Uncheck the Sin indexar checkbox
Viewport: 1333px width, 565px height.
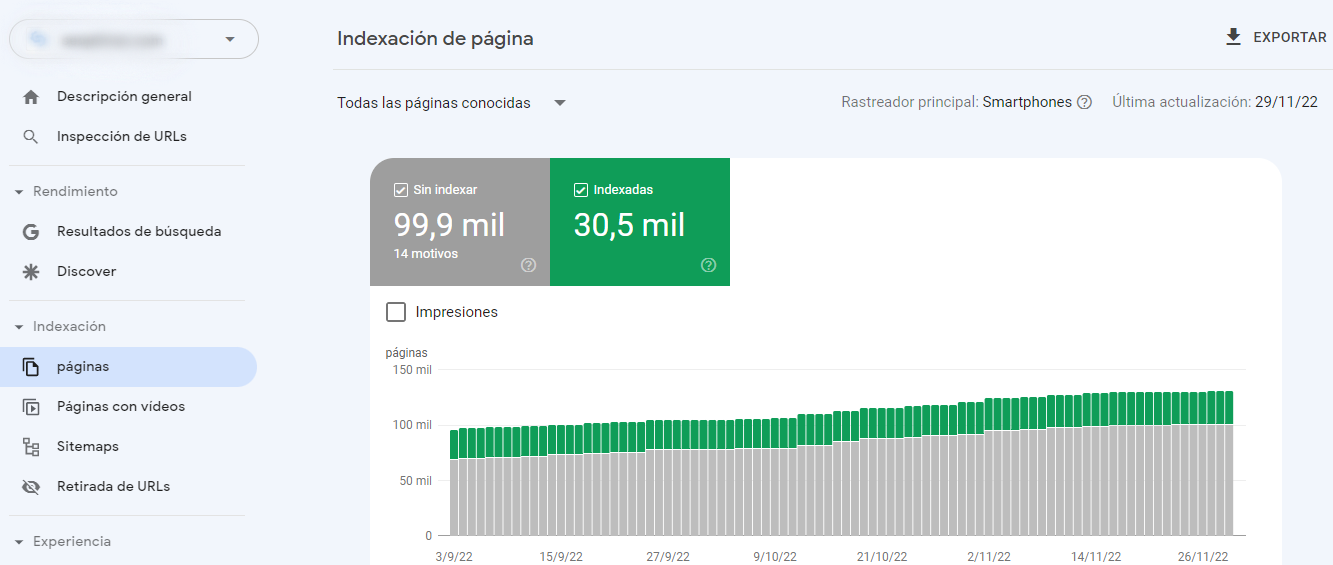pos(401,190)
